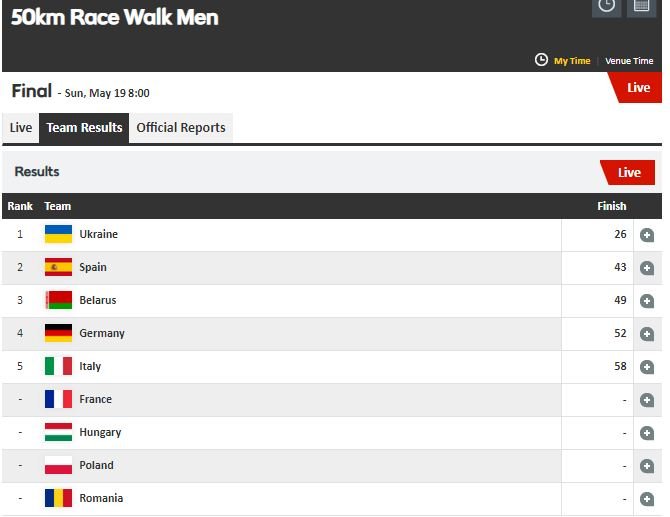Expand Ukraine team result details

[x=647, y=235]
